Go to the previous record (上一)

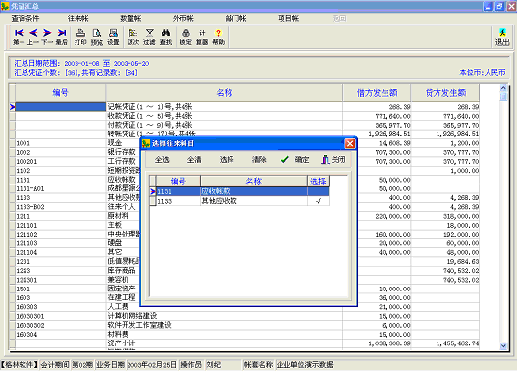click(x=33, y=37)
